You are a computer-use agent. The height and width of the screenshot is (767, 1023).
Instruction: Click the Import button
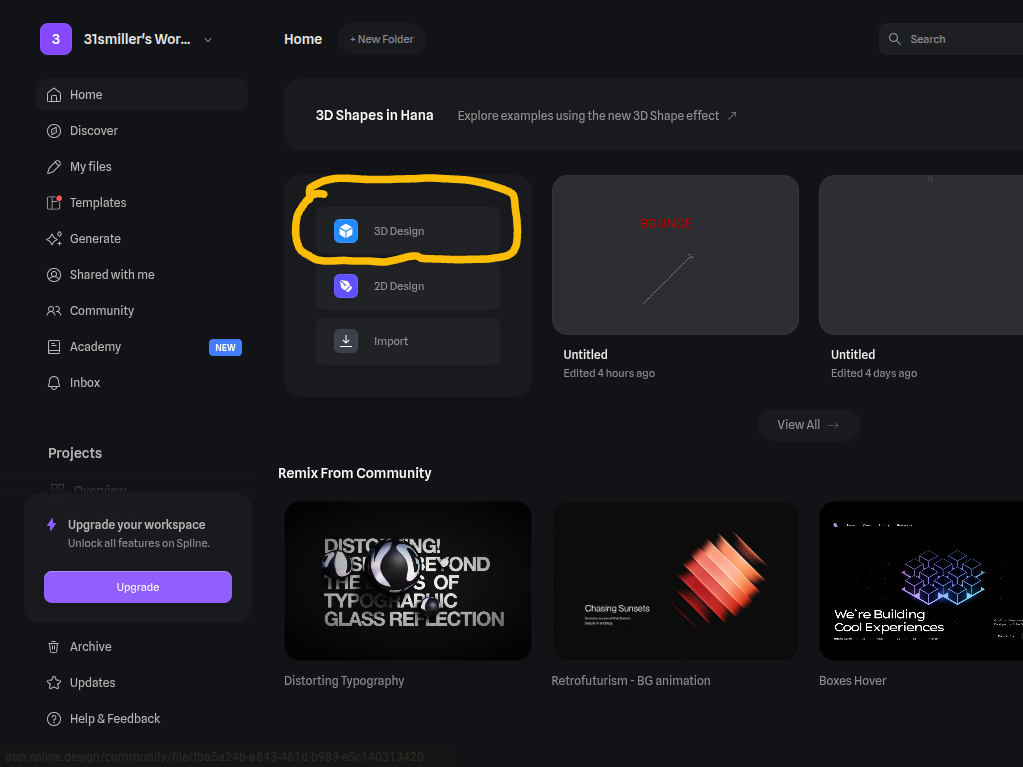(408, 341)
